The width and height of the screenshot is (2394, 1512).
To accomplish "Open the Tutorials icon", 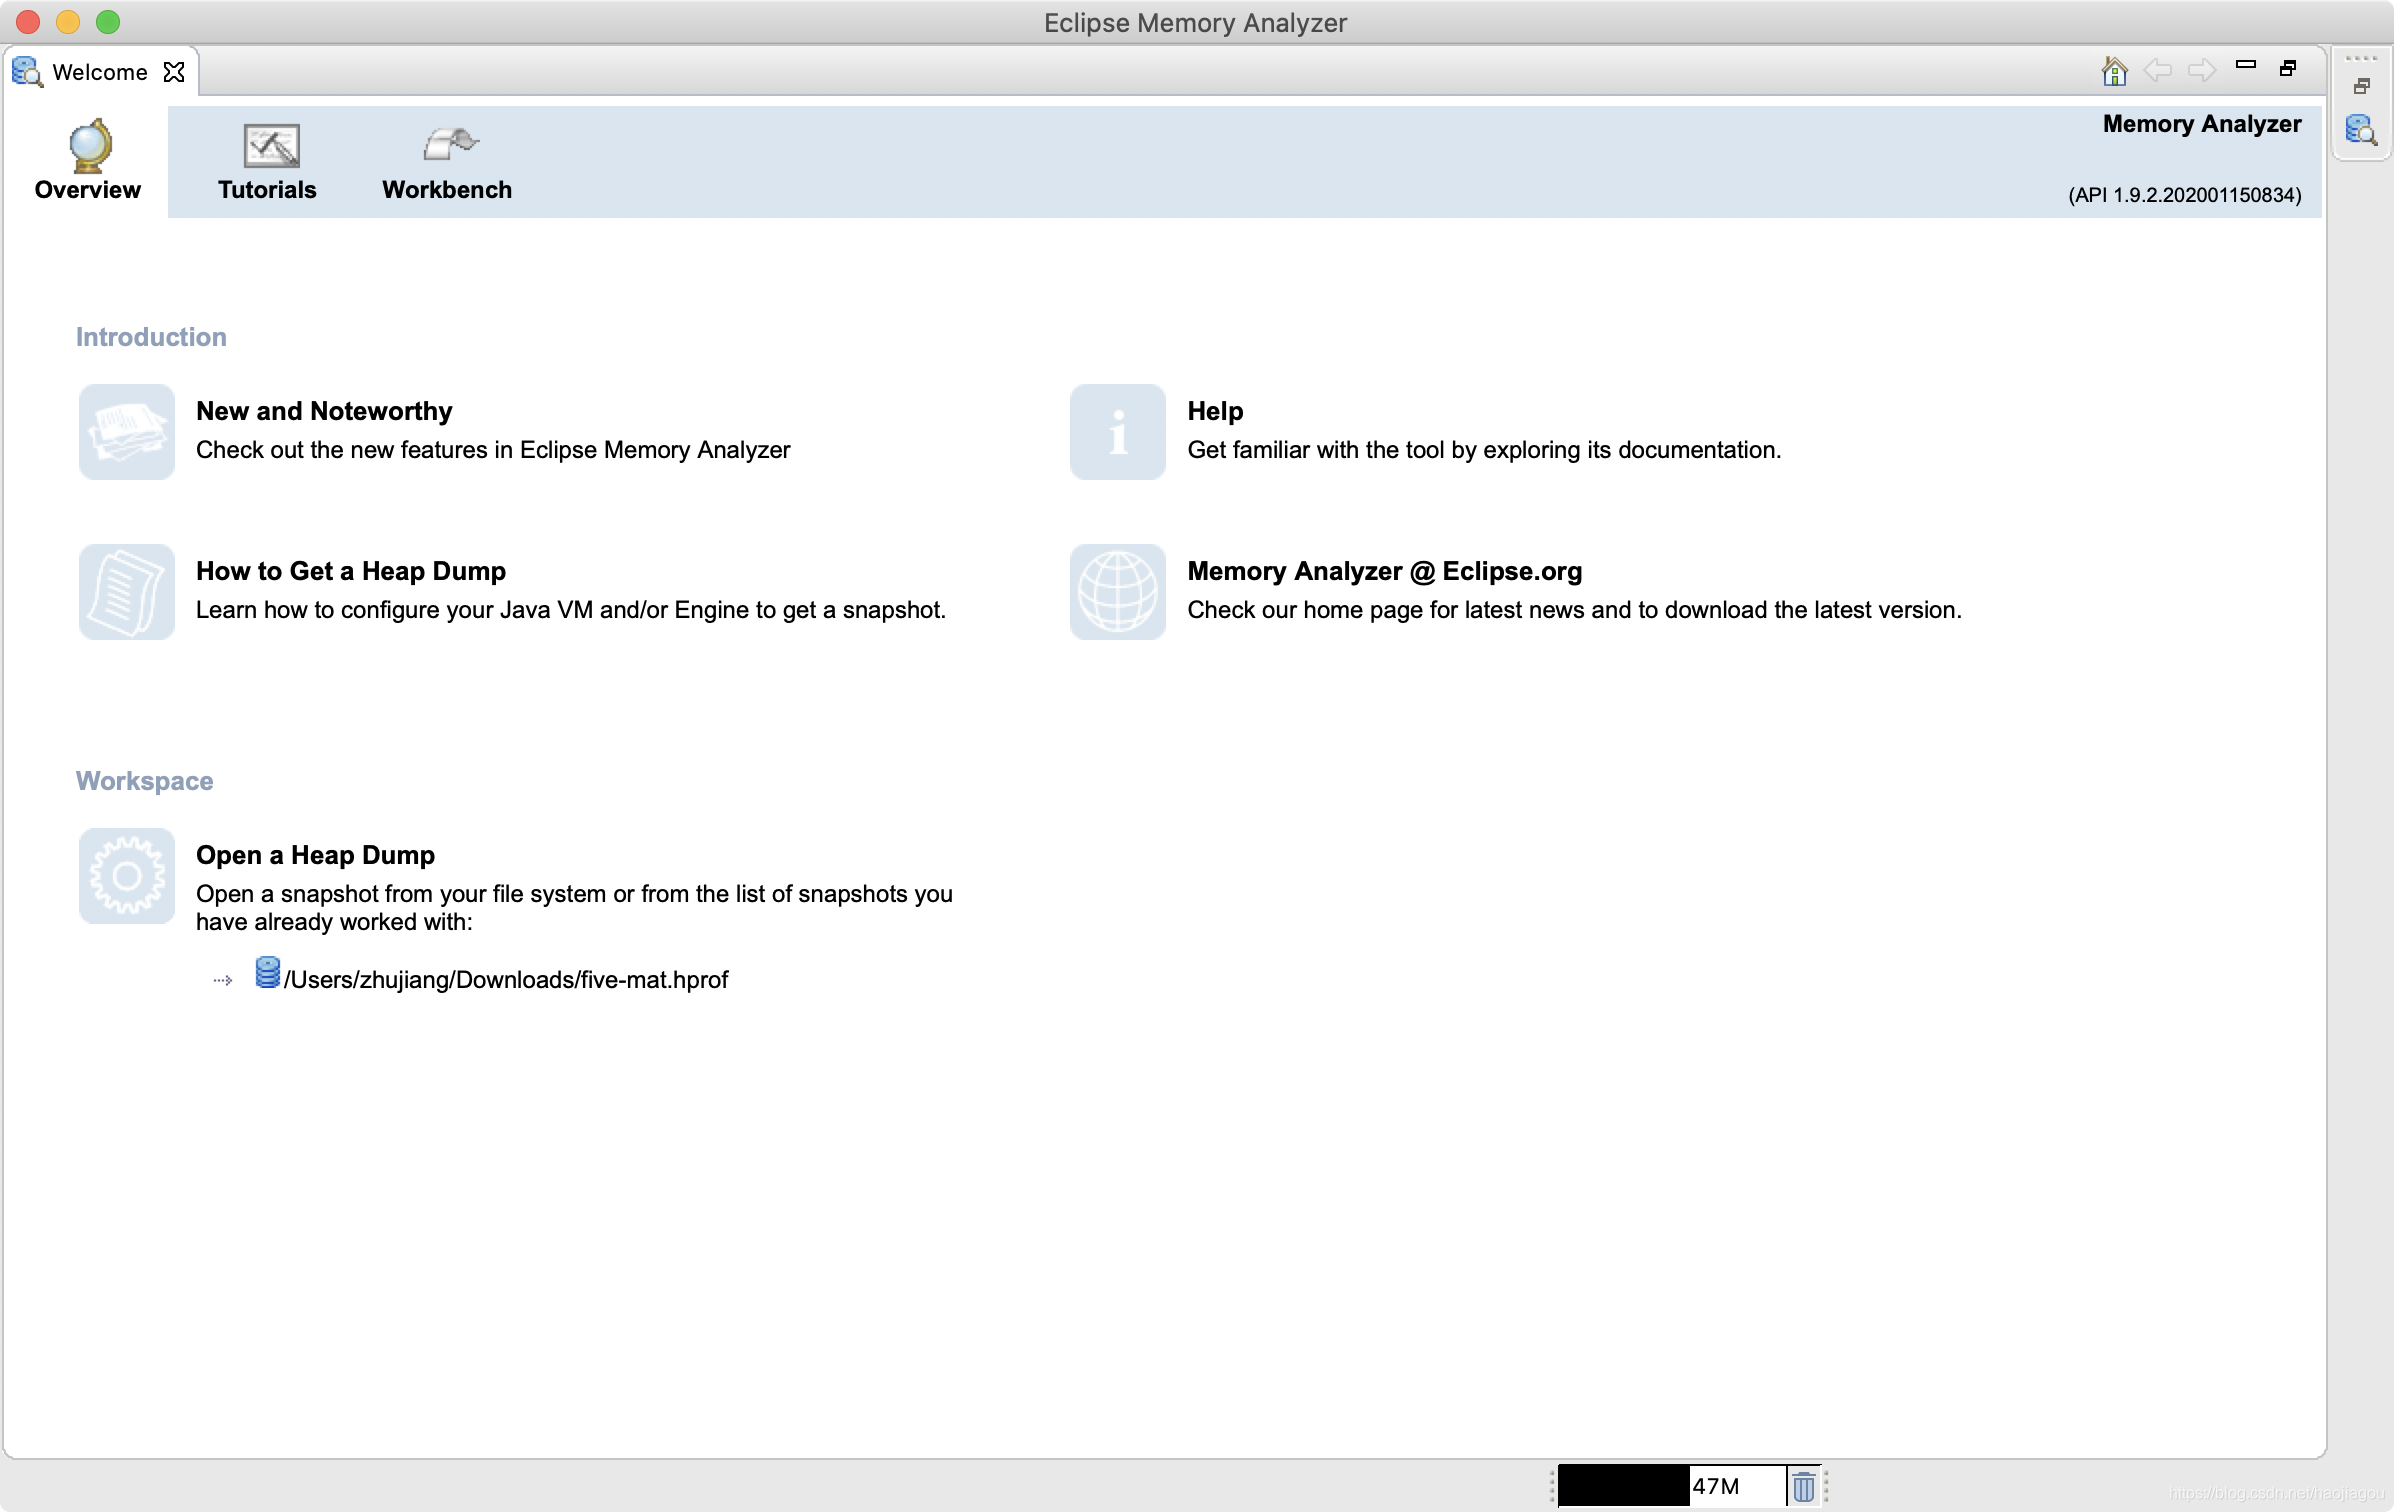I will [x=271, y=146].
